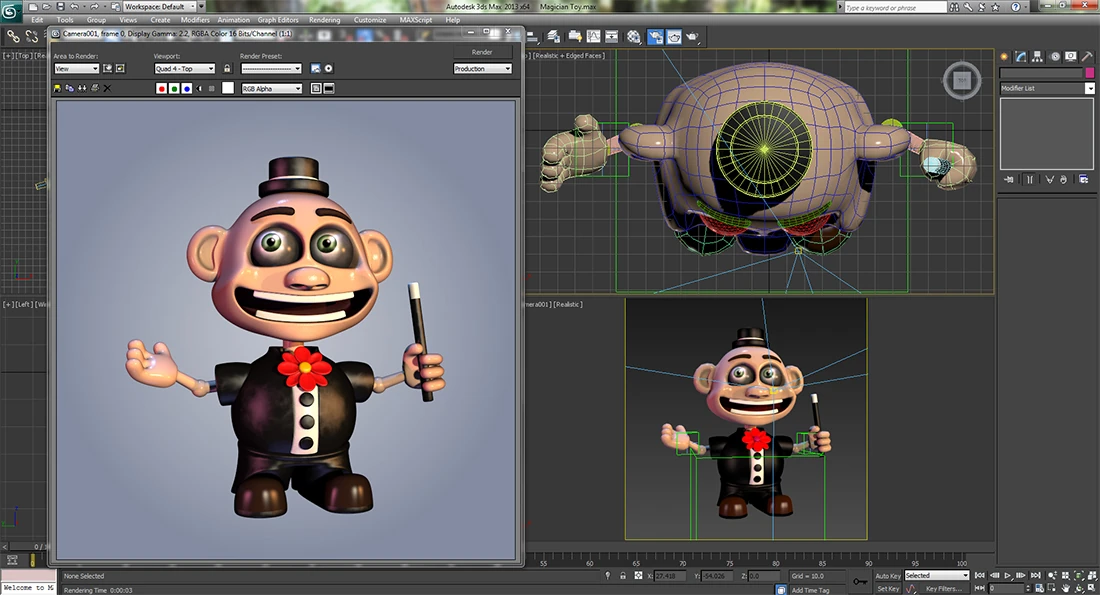The width and height of the screenshot is (1100, 595).
Task: Open the Utilities hammer panel icon
Action: pos(1088,56)
